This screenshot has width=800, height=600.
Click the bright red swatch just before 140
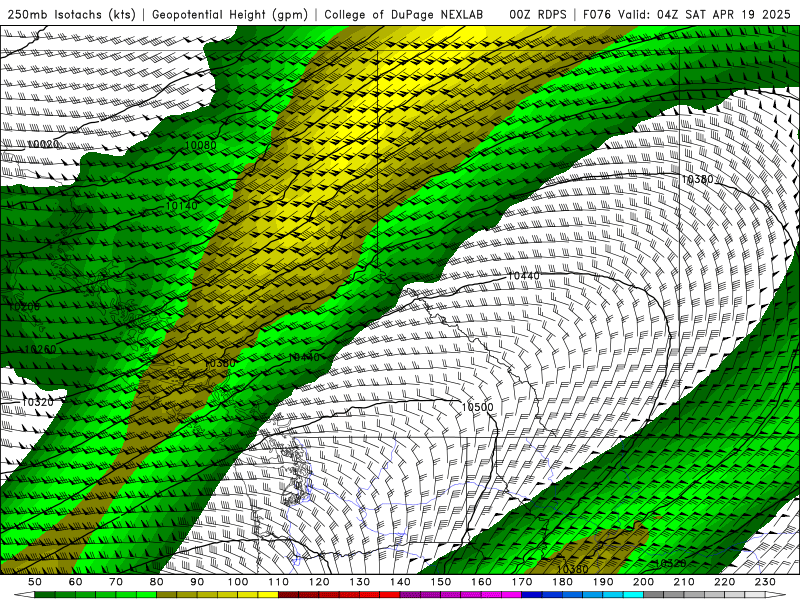[390, 595]
